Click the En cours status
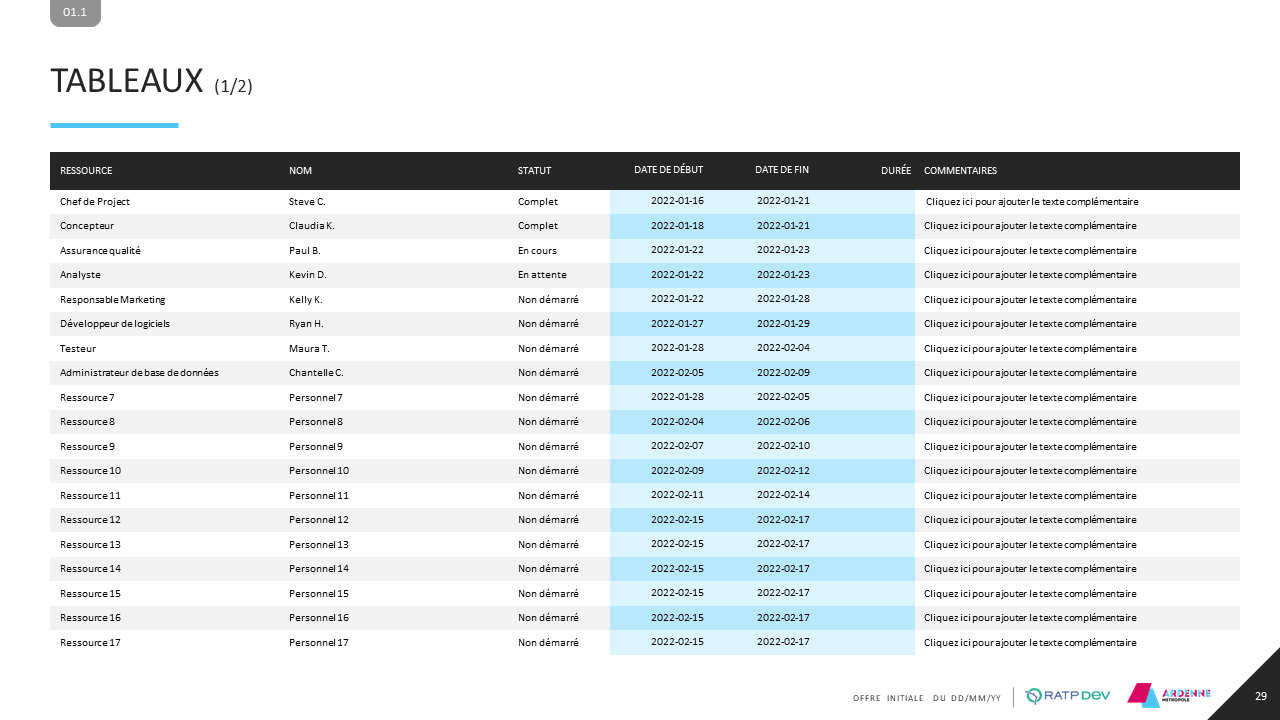The height and width of the screenshot is (720, 1280). (537, 251)
